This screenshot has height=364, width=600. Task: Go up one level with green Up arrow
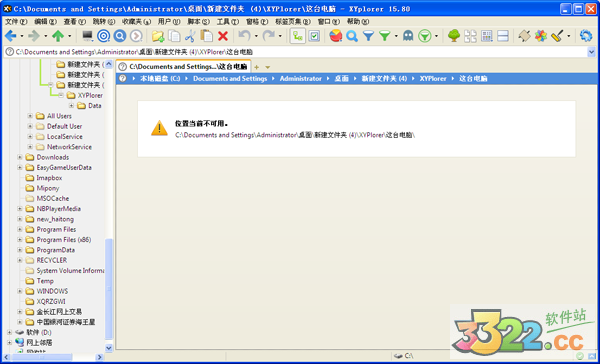58,36
